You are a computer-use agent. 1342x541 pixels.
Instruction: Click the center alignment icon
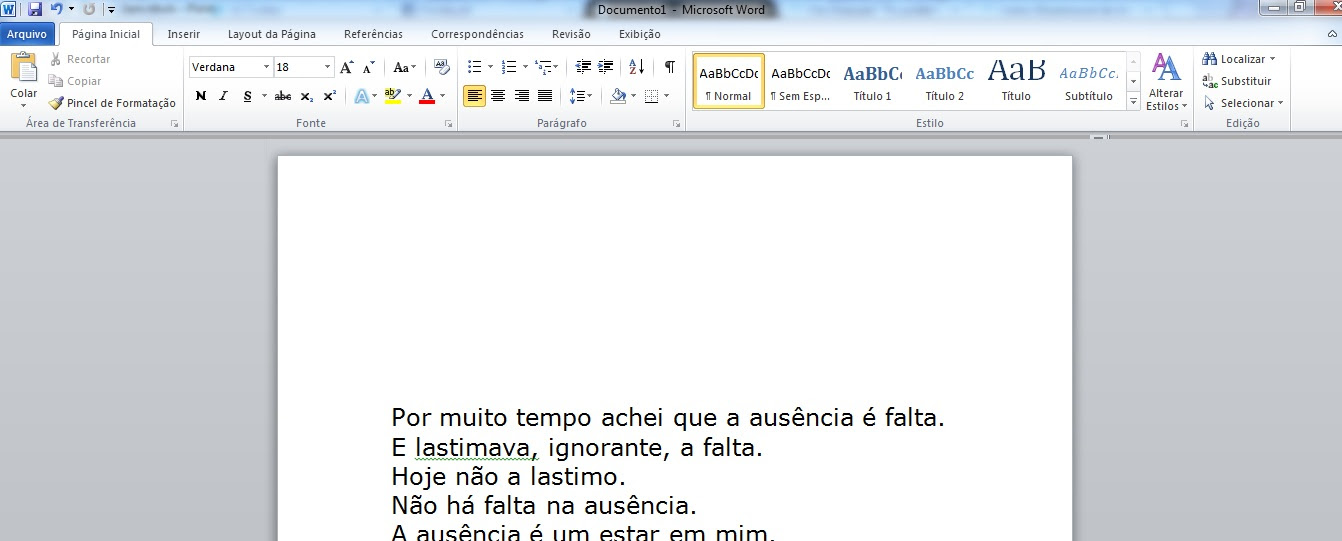point(498,96)
